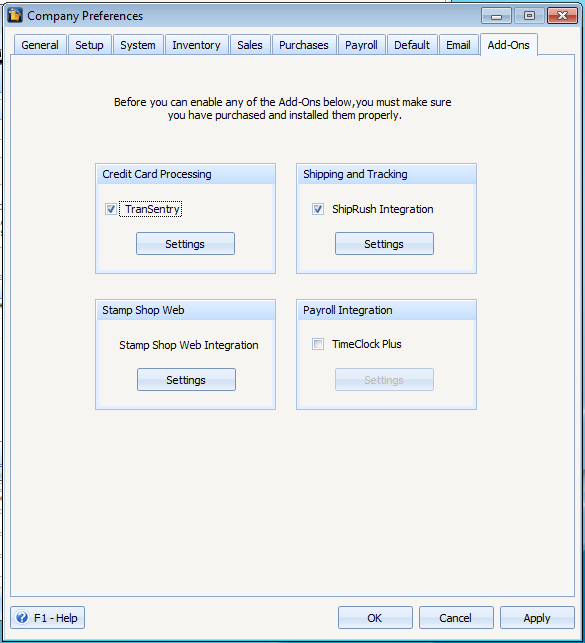Open Stamp Shop Web Settings
This screenshot has width=585, height=643.
pyautogui.click(x=186, y=380)
